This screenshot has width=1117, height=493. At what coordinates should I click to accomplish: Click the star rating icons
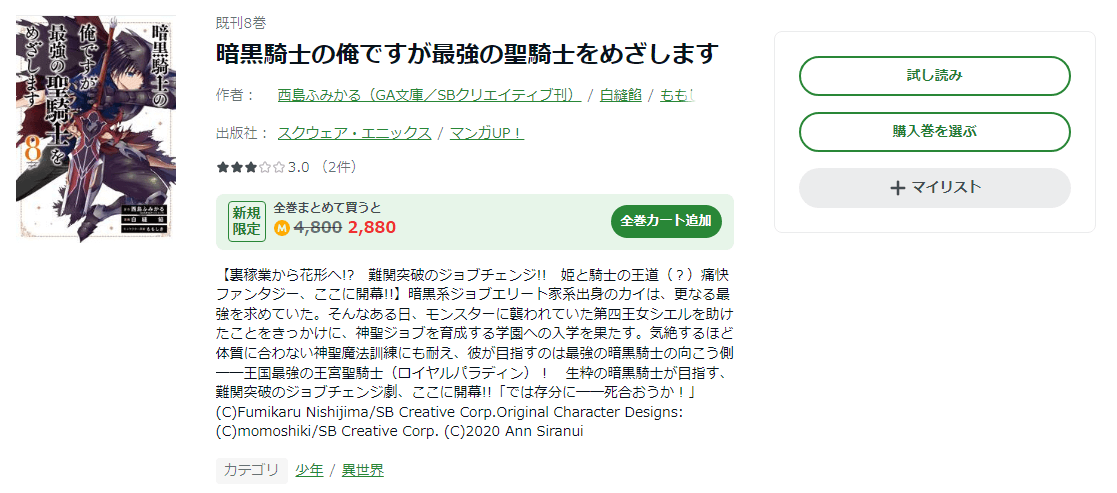[250, 167]
